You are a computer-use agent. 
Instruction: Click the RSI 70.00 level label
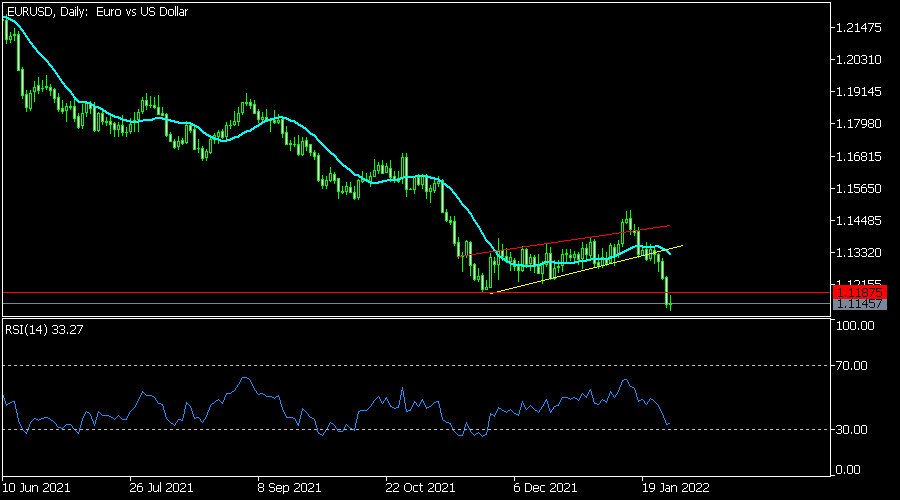pyautogui.click(x=859, y=366)
